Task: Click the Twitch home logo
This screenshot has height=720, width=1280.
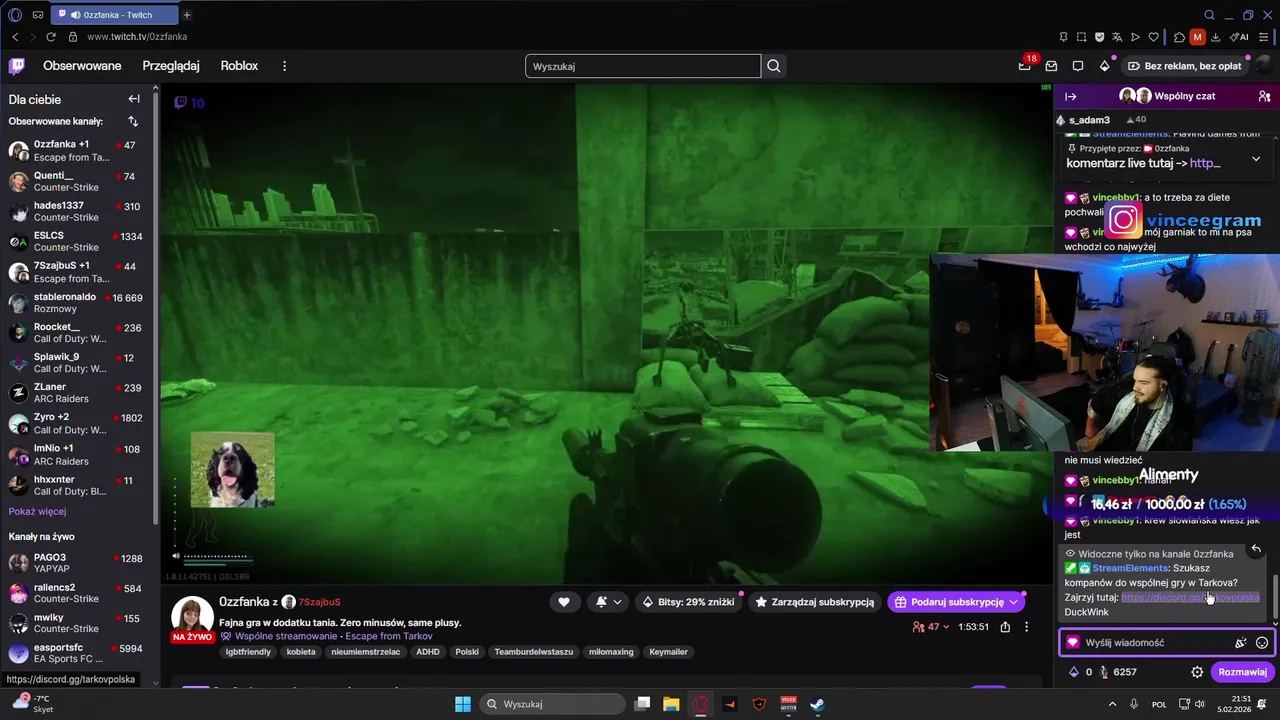Action: 17,66
